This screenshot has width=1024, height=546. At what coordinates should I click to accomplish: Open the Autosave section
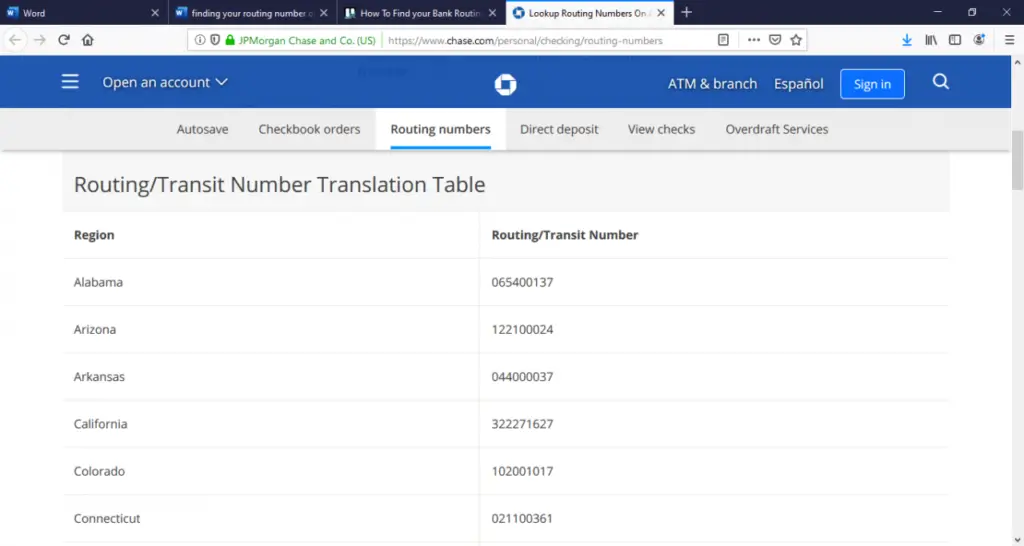click(202, 129)
